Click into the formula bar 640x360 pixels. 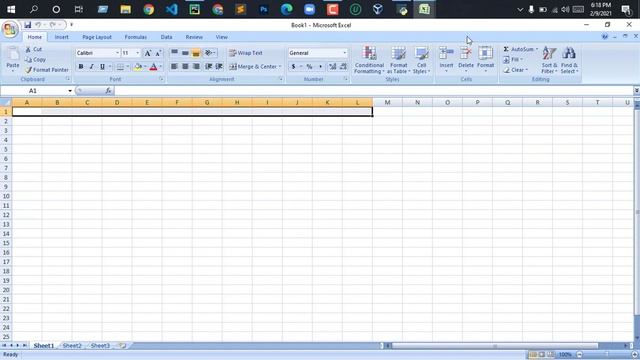[373, 91]
